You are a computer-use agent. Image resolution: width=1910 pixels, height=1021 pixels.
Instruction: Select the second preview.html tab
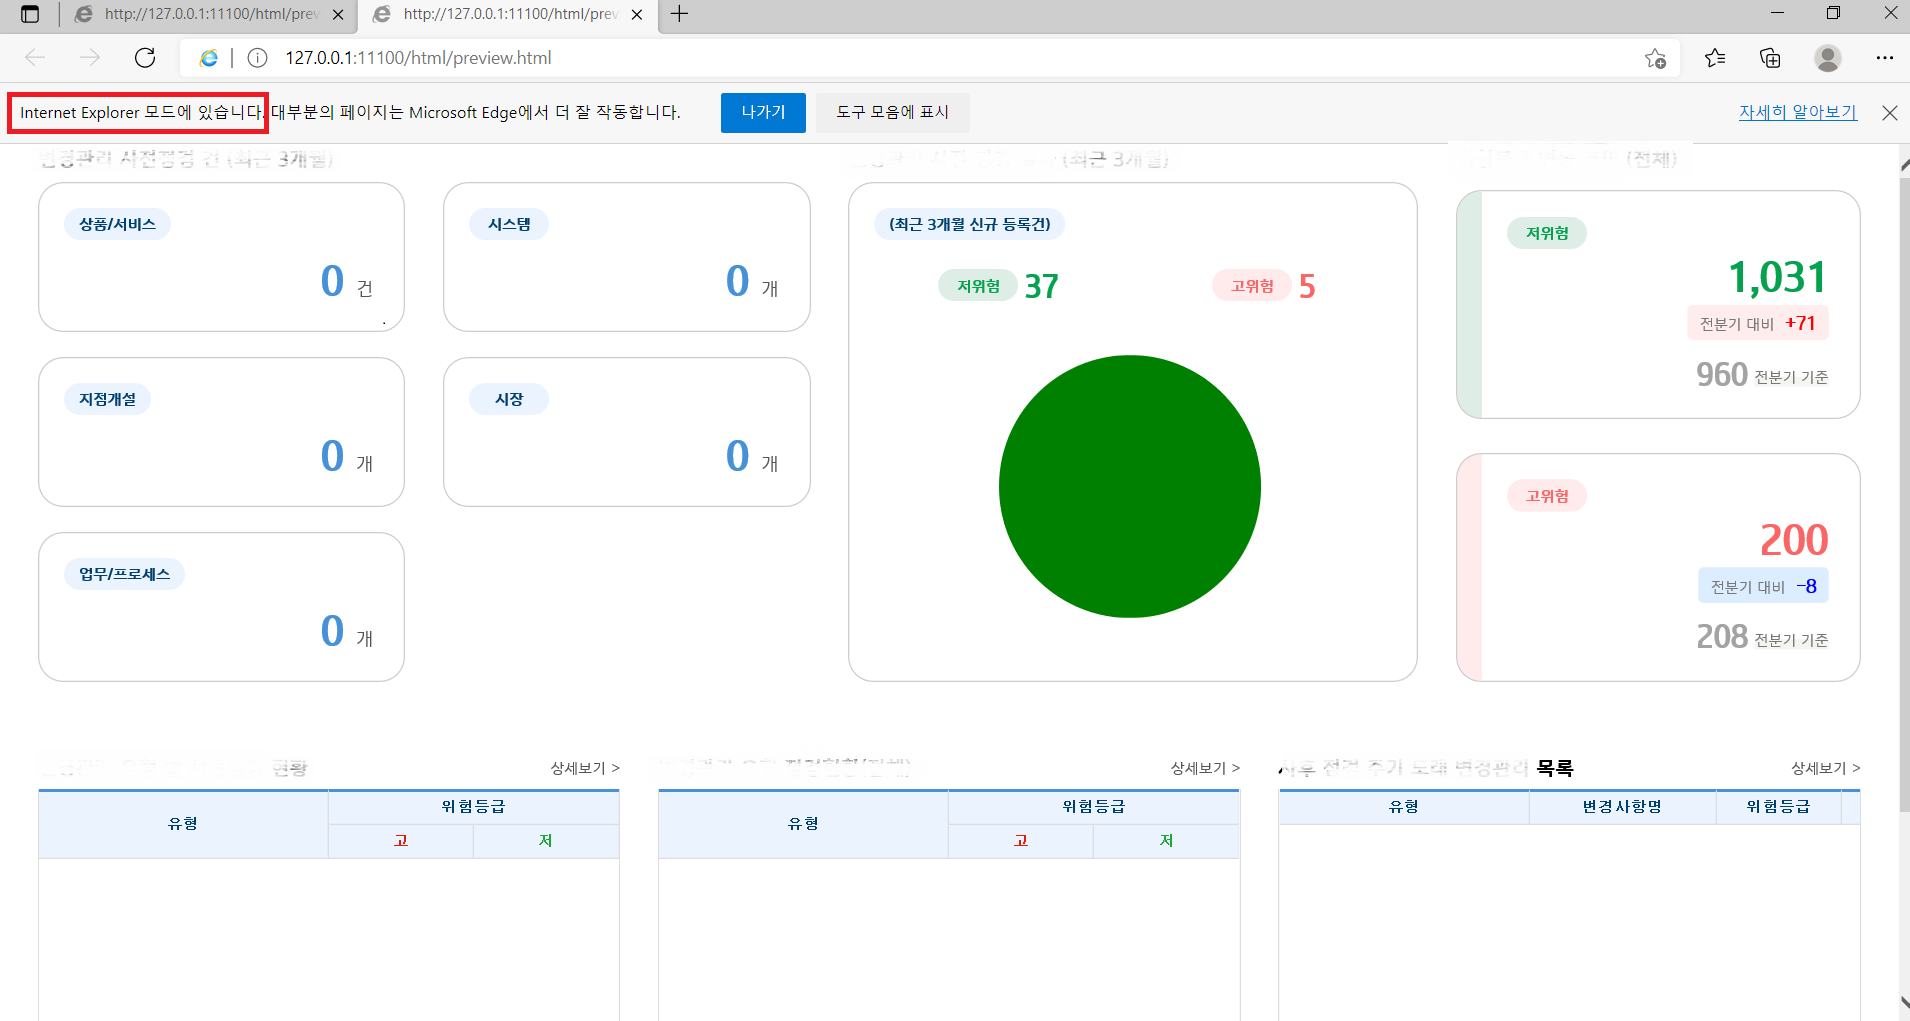pos(510,15)
